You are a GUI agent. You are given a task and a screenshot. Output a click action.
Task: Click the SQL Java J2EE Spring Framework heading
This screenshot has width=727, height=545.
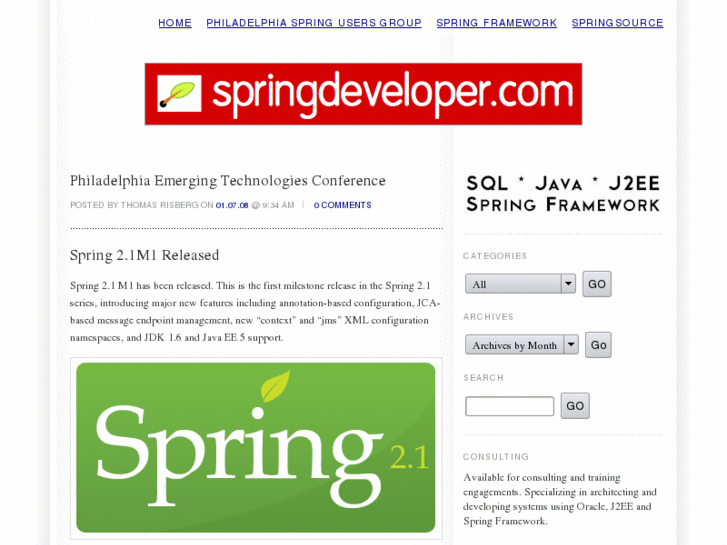coord(563,194)
